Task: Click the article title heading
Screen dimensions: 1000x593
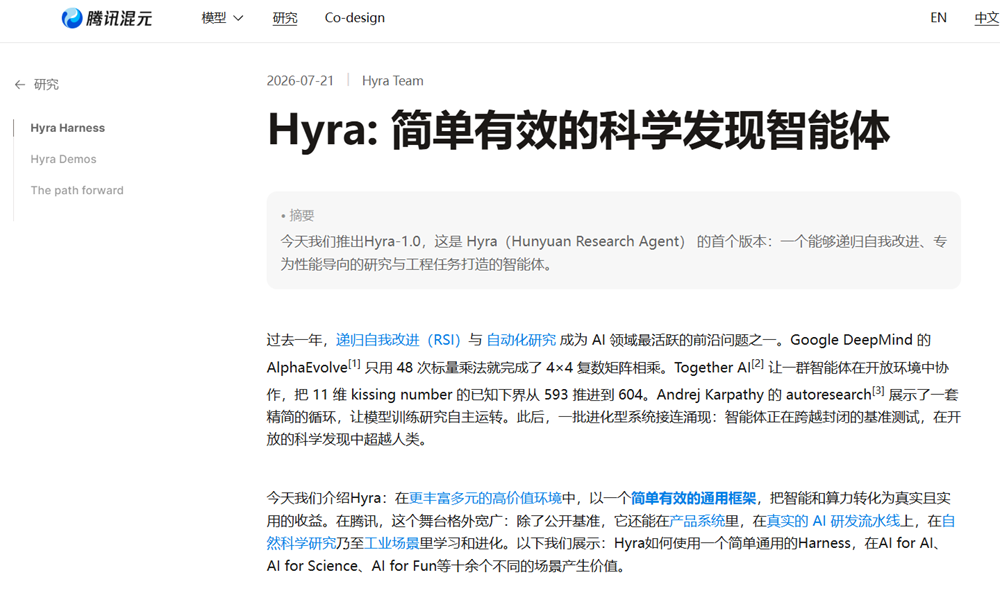Action: (x=578, y=131)
